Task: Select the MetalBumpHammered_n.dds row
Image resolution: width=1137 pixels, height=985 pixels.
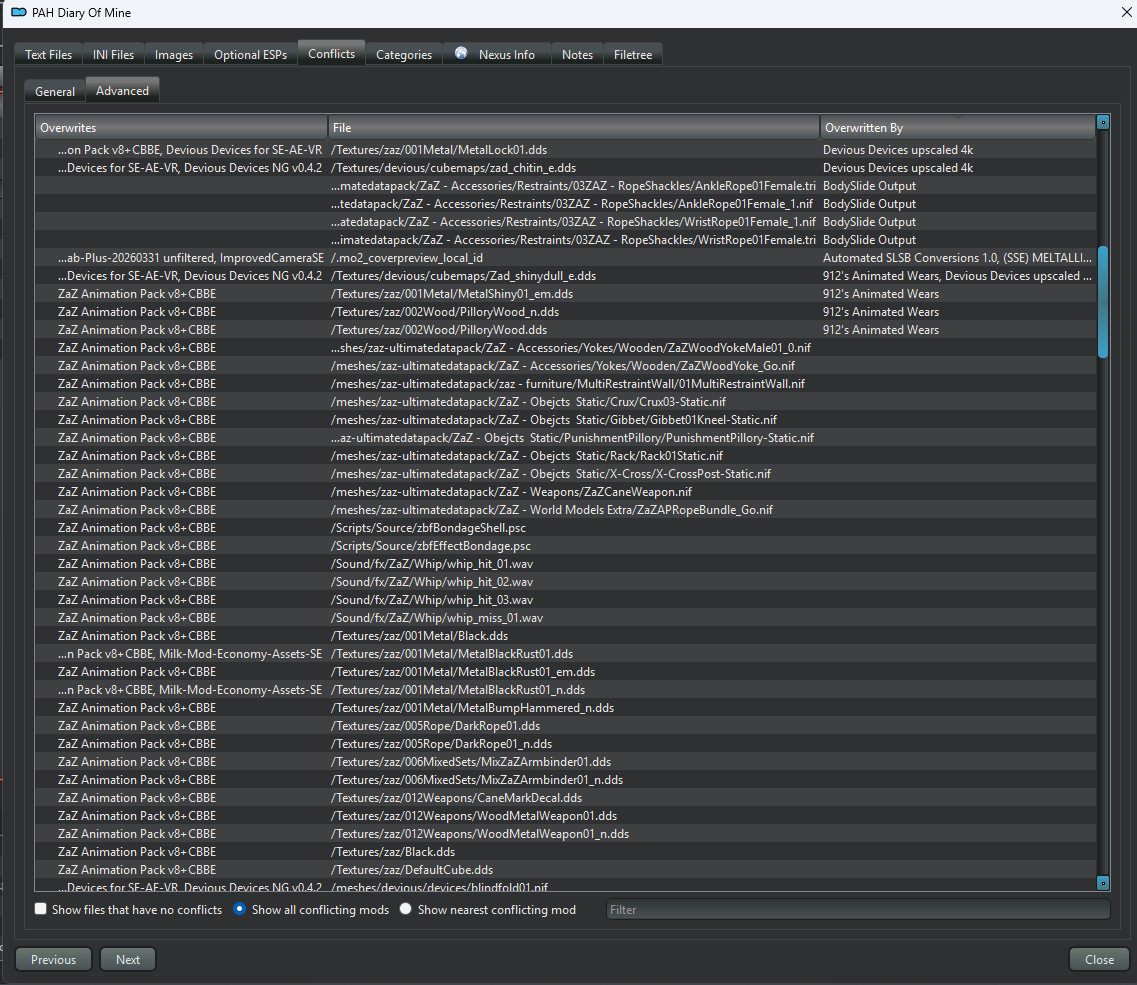Action: [566, 708]
